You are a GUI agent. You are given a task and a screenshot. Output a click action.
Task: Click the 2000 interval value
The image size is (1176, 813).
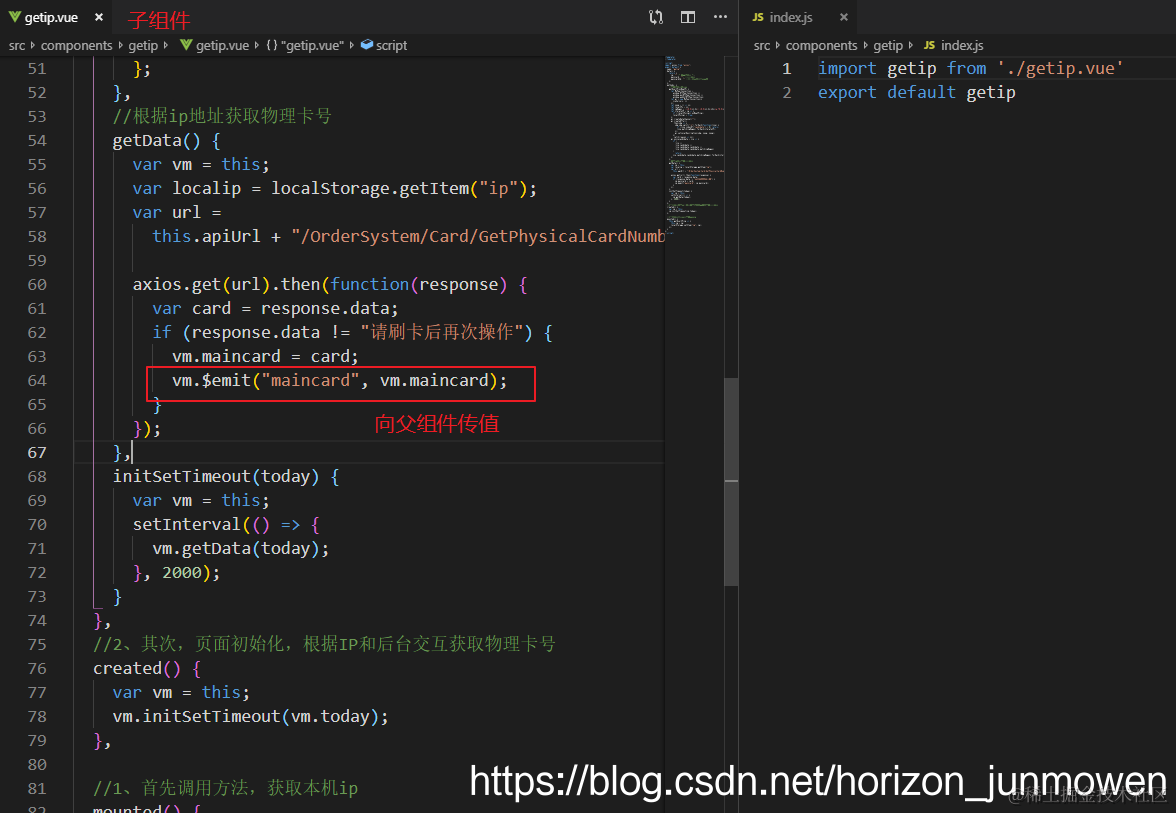[182, 572]
